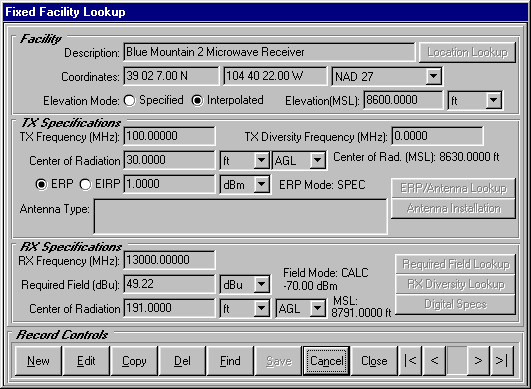Open RX center of radiation AGL dropdown
Viewport: 531px width, 389px height.
(317, 308)
